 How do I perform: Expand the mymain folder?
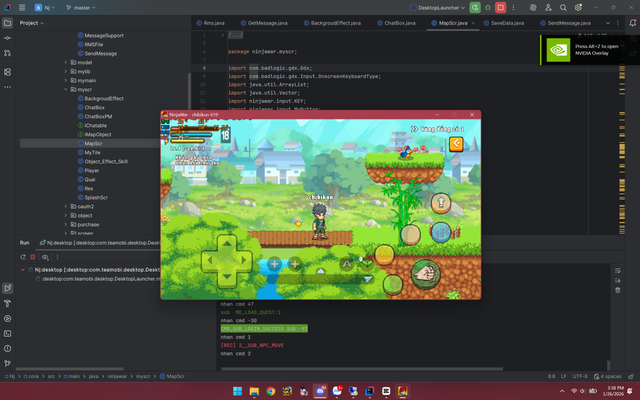[x=66, y=80]
